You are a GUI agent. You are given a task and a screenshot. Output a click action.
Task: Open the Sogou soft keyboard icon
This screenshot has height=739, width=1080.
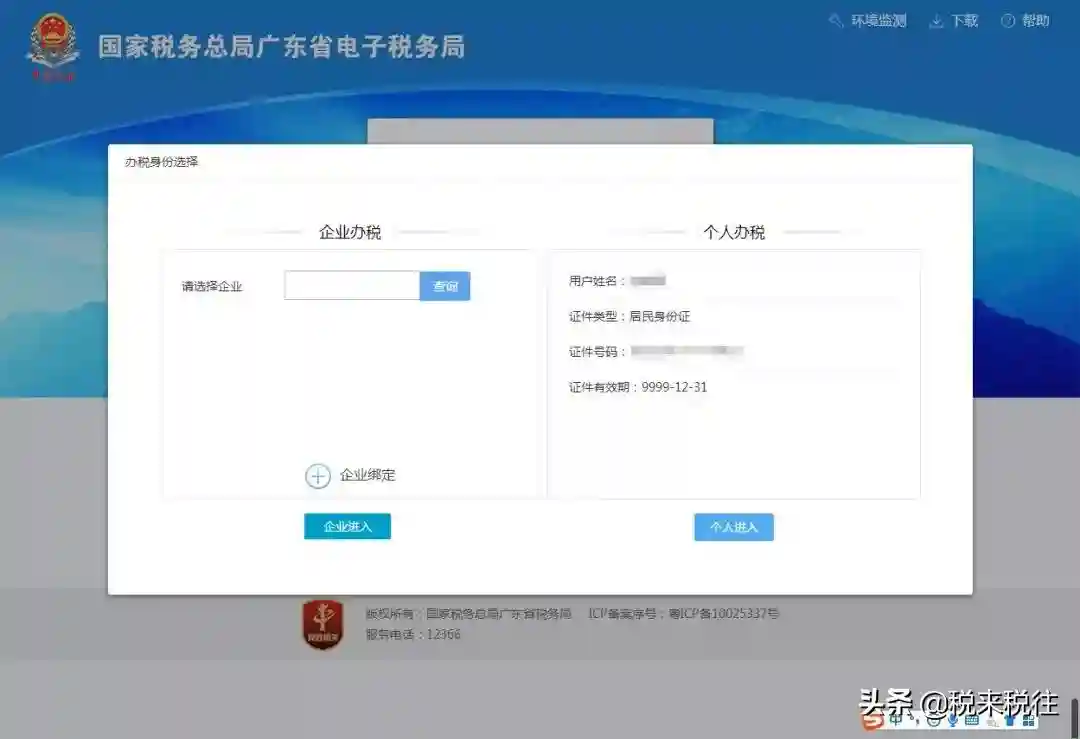(x=972, y=720)
